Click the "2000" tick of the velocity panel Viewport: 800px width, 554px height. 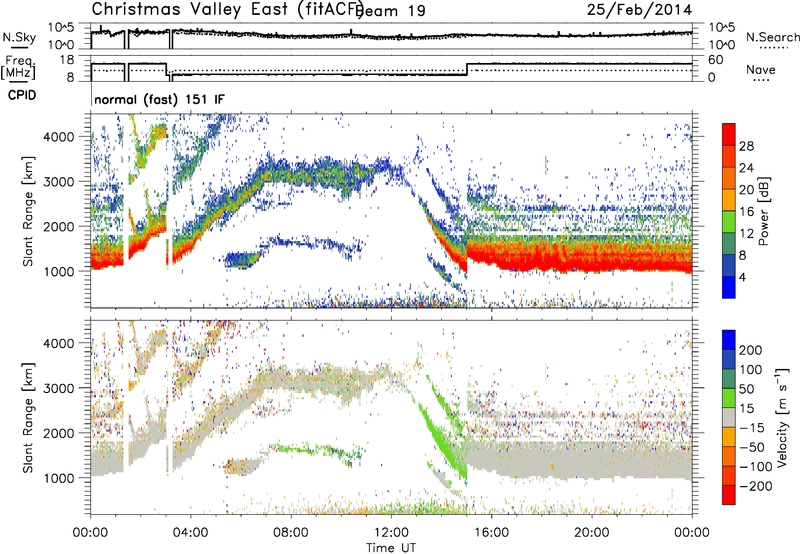coord(60,433)
